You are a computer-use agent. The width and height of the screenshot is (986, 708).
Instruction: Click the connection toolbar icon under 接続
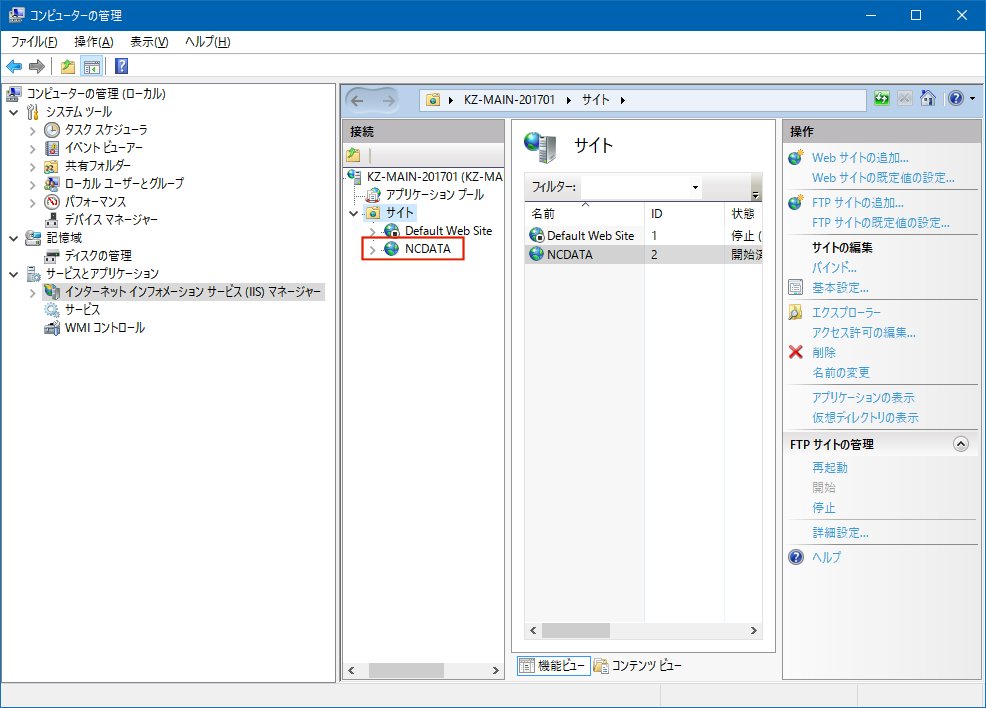click(353, 155)
